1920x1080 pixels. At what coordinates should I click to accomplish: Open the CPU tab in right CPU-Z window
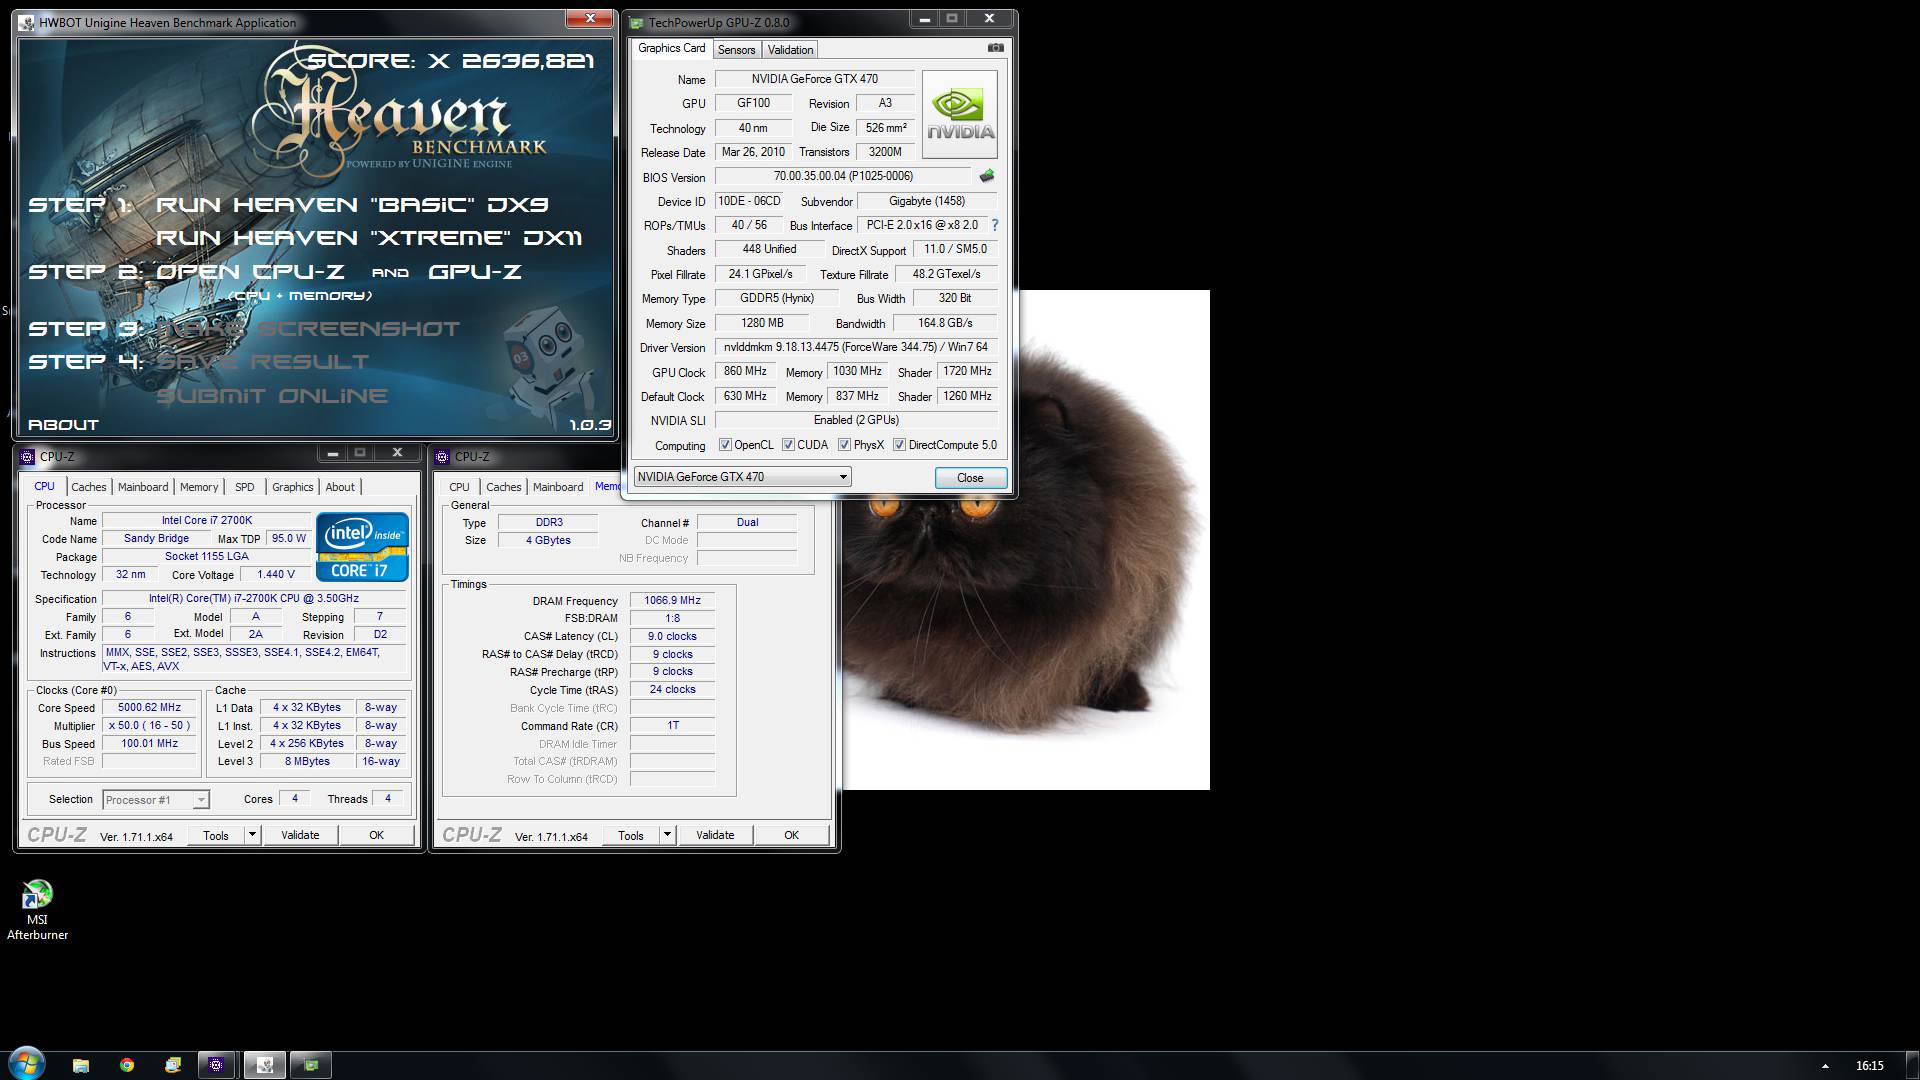pyautogui.click(x=459, y=487)
